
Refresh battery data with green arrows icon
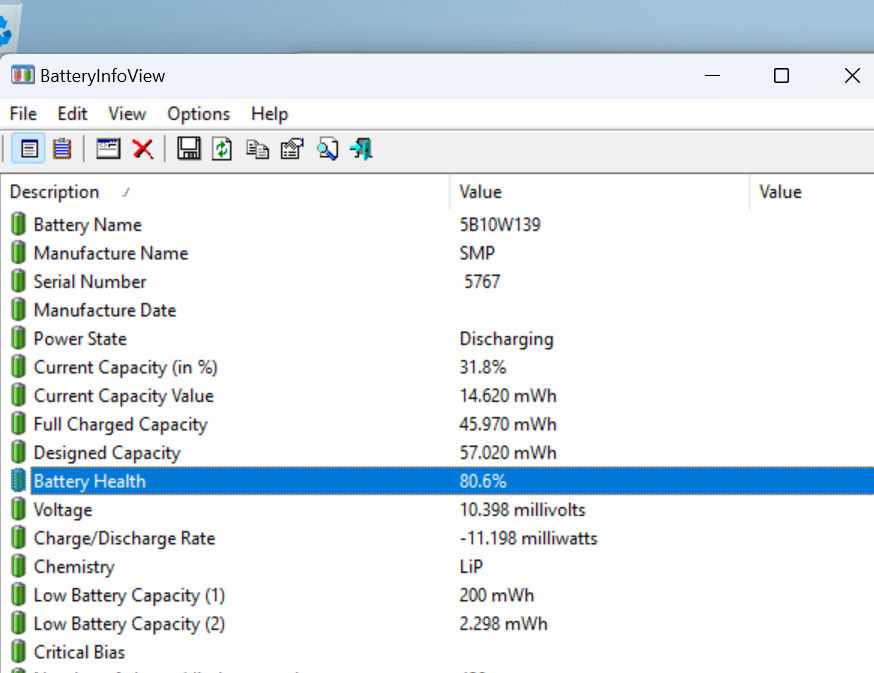(x=222, y=149)
